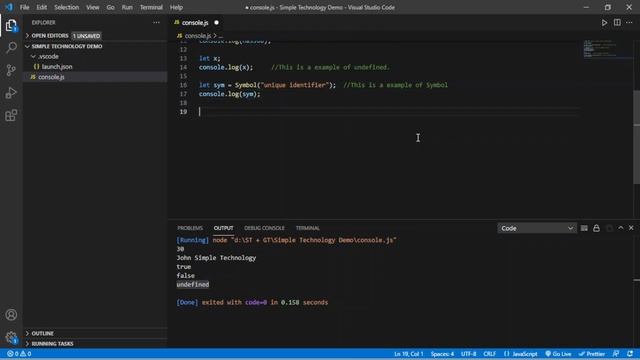This screenshot has height=360, width=640.
Task: Open the File menu
Action: (x=24, y=7)
